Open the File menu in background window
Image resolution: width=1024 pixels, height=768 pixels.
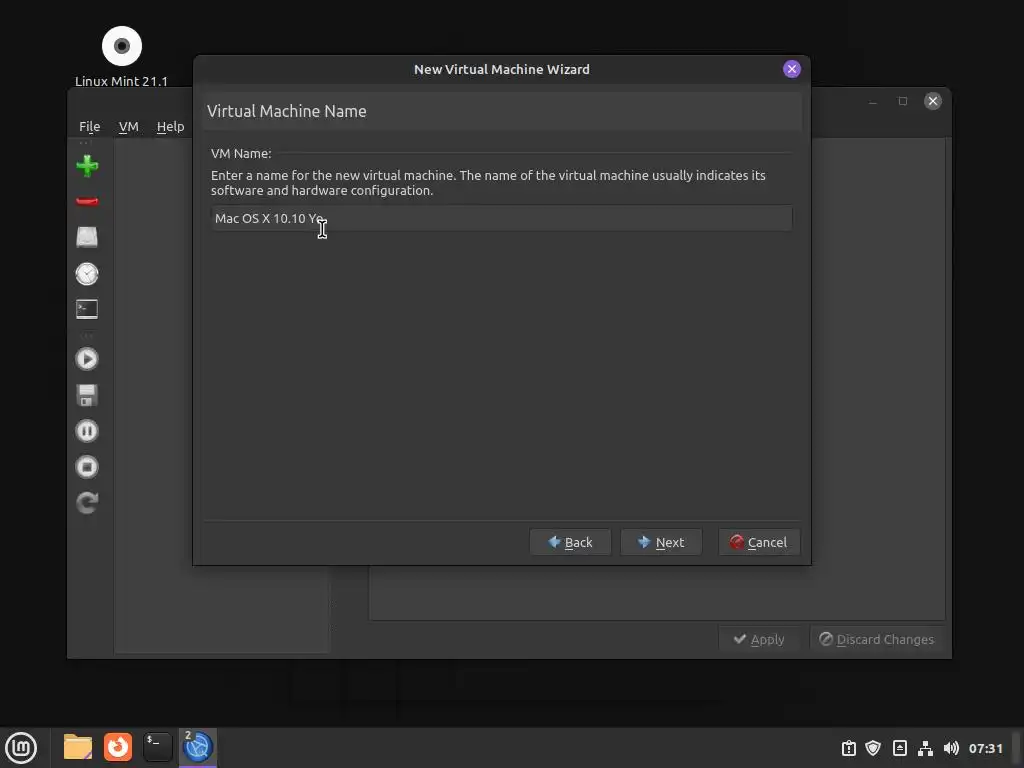tap(89, 126)
